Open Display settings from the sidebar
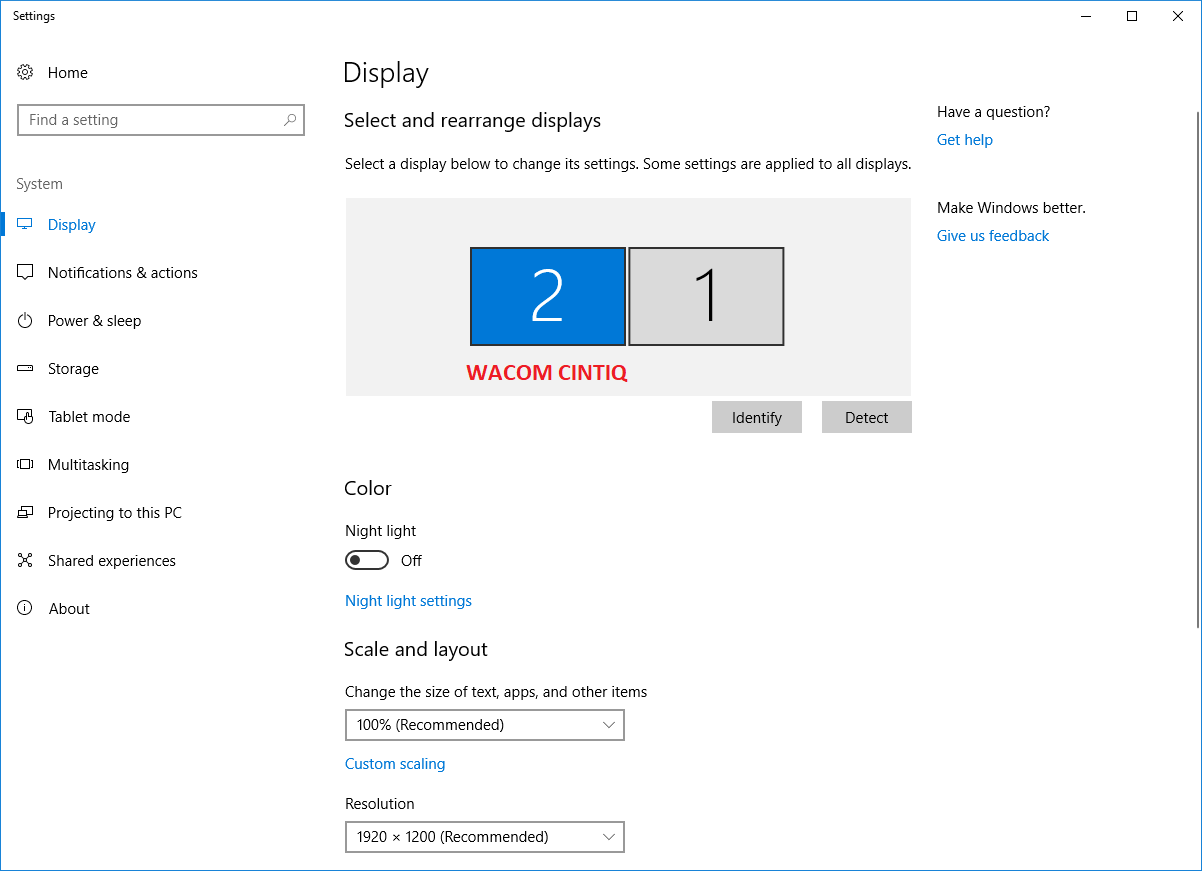The height and width of the screenshot is (871, 1202). tap(71, 224)
